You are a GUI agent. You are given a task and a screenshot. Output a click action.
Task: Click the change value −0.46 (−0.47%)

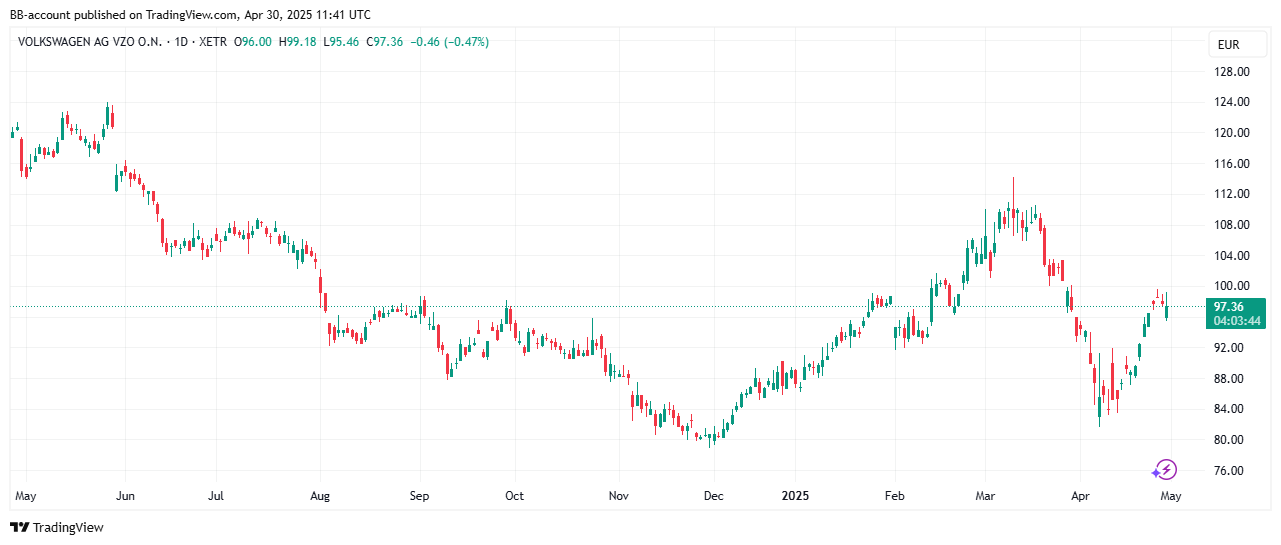[449, 42]
